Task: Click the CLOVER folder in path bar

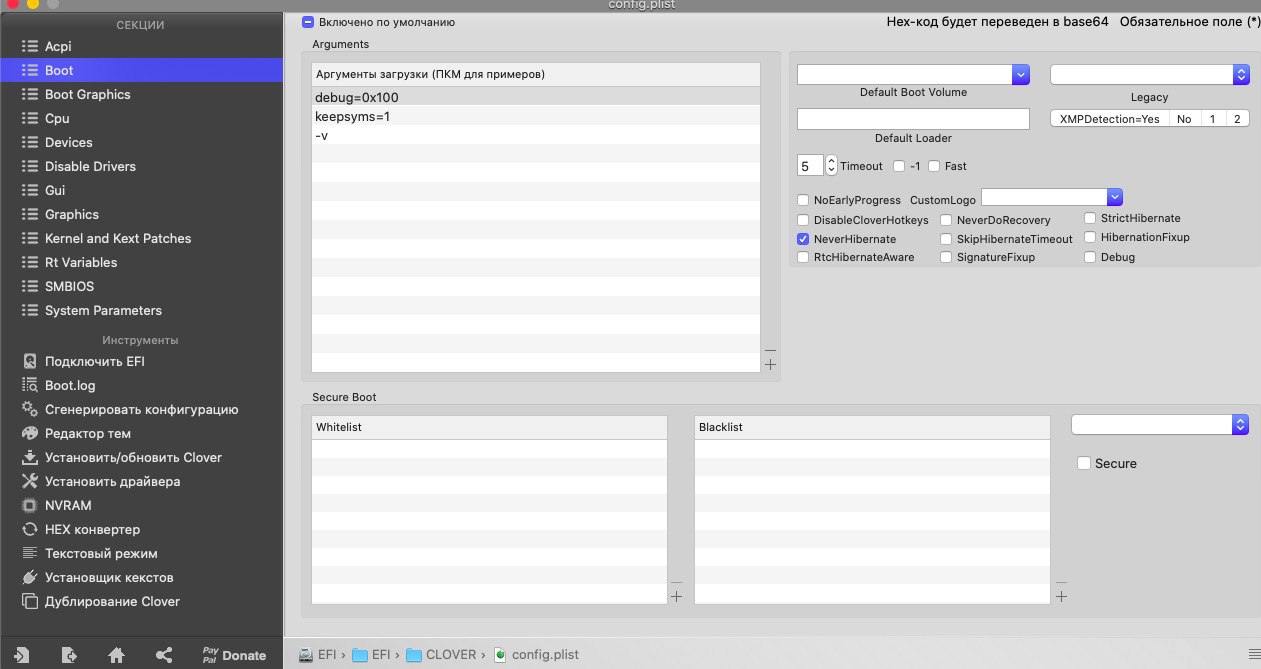Action: 442,655
